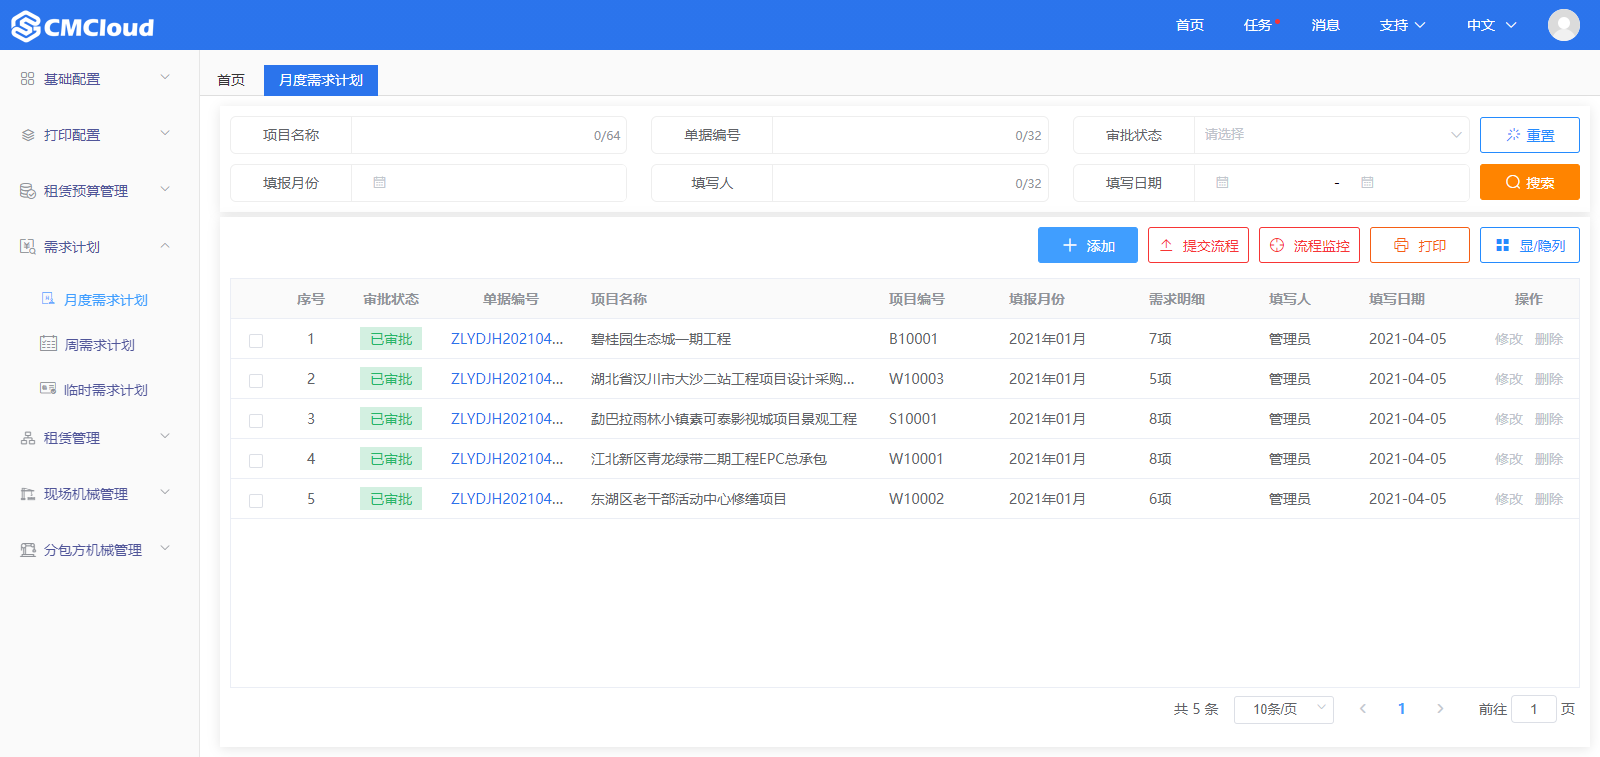Screen dimensions: 1600x757
Task: Click the CMCloud logo icon
Action: (26, 26)
